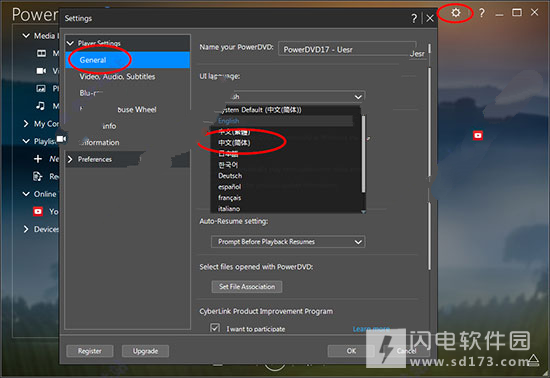Toggle I want to participate checkbox
Image resolution: width=550 pixels, height=378 pixels.
pos(215,328)
